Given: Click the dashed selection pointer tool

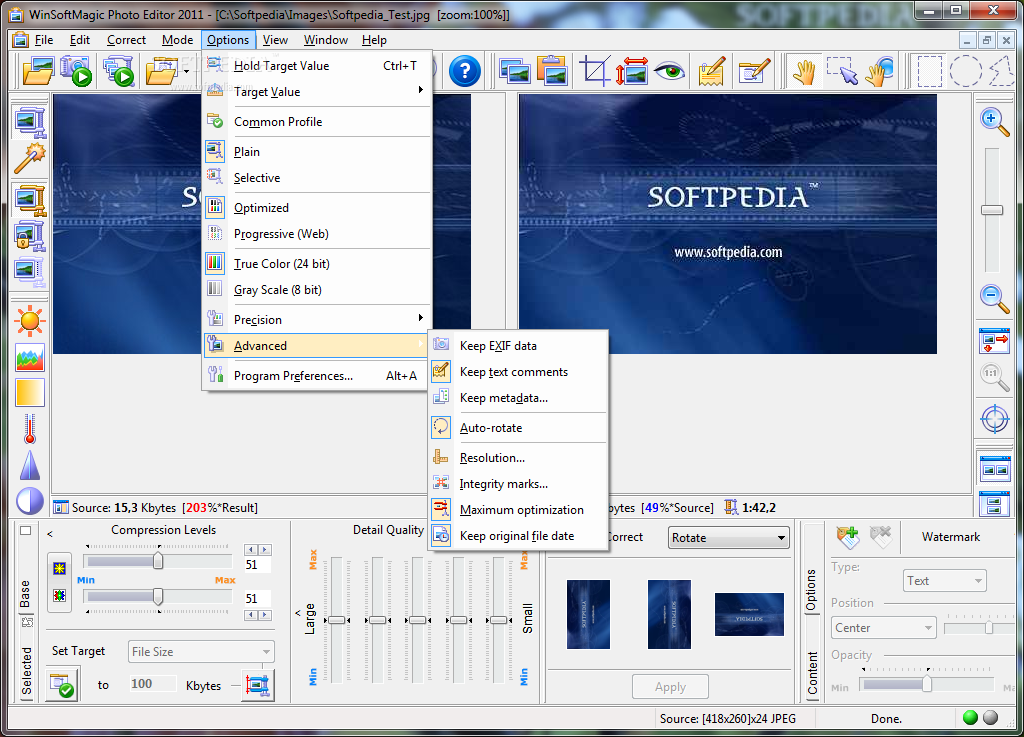Looking at the screenshot, I should click(x=842, y=71).
